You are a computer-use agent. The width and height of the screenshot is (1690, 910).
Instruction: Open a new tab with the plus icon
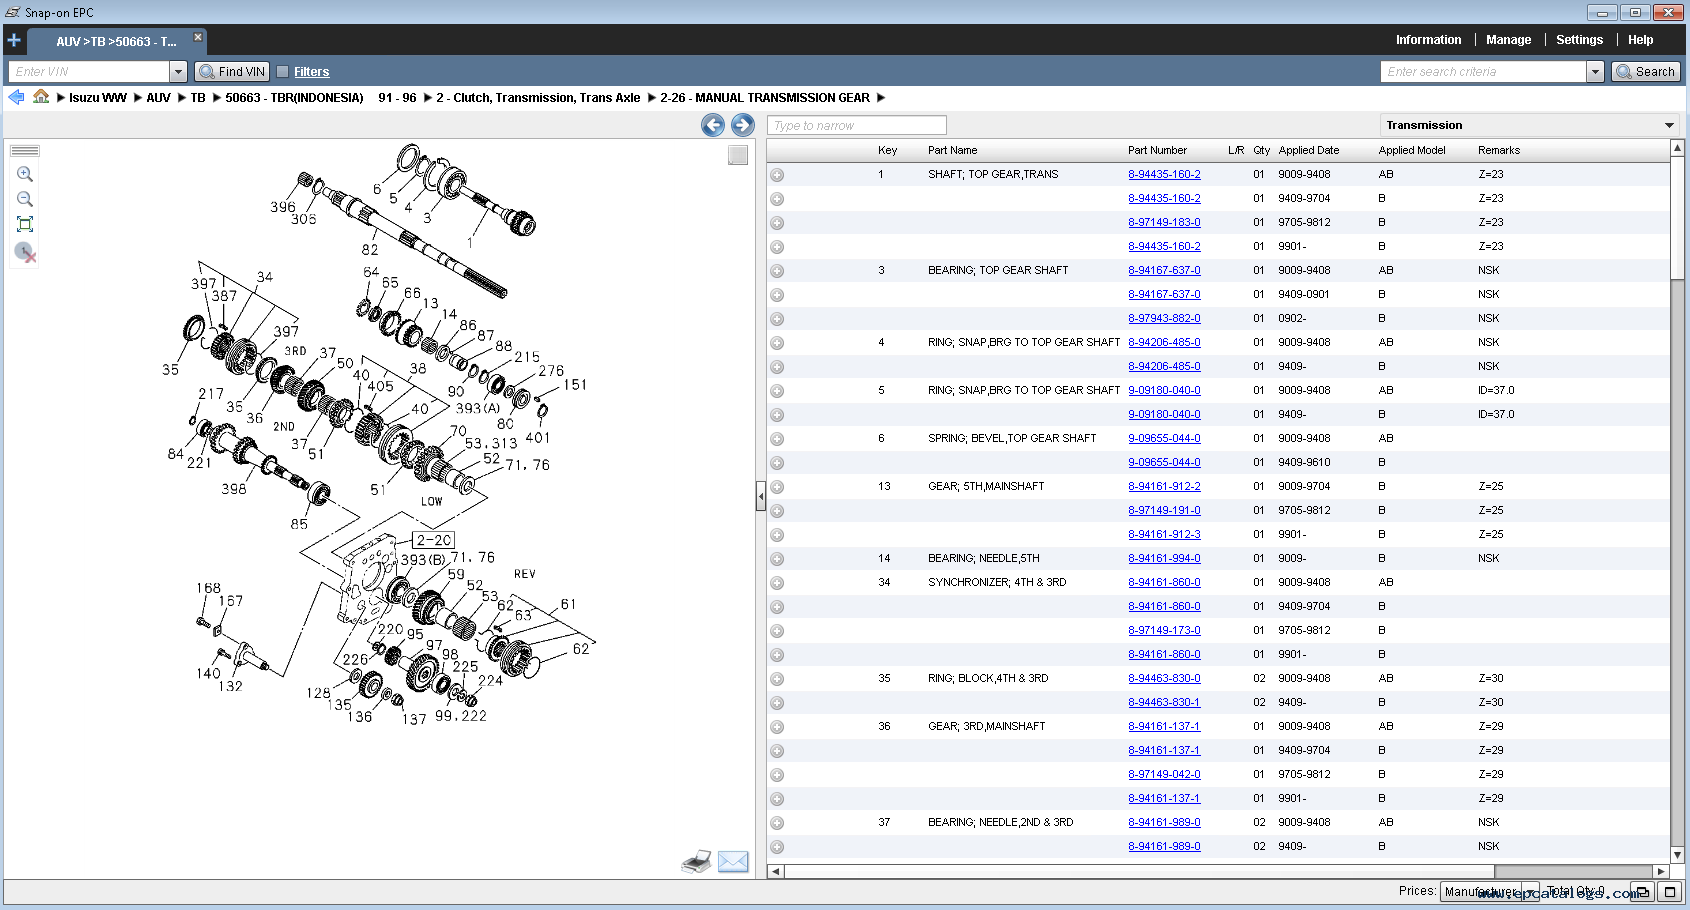click(14, 41)
